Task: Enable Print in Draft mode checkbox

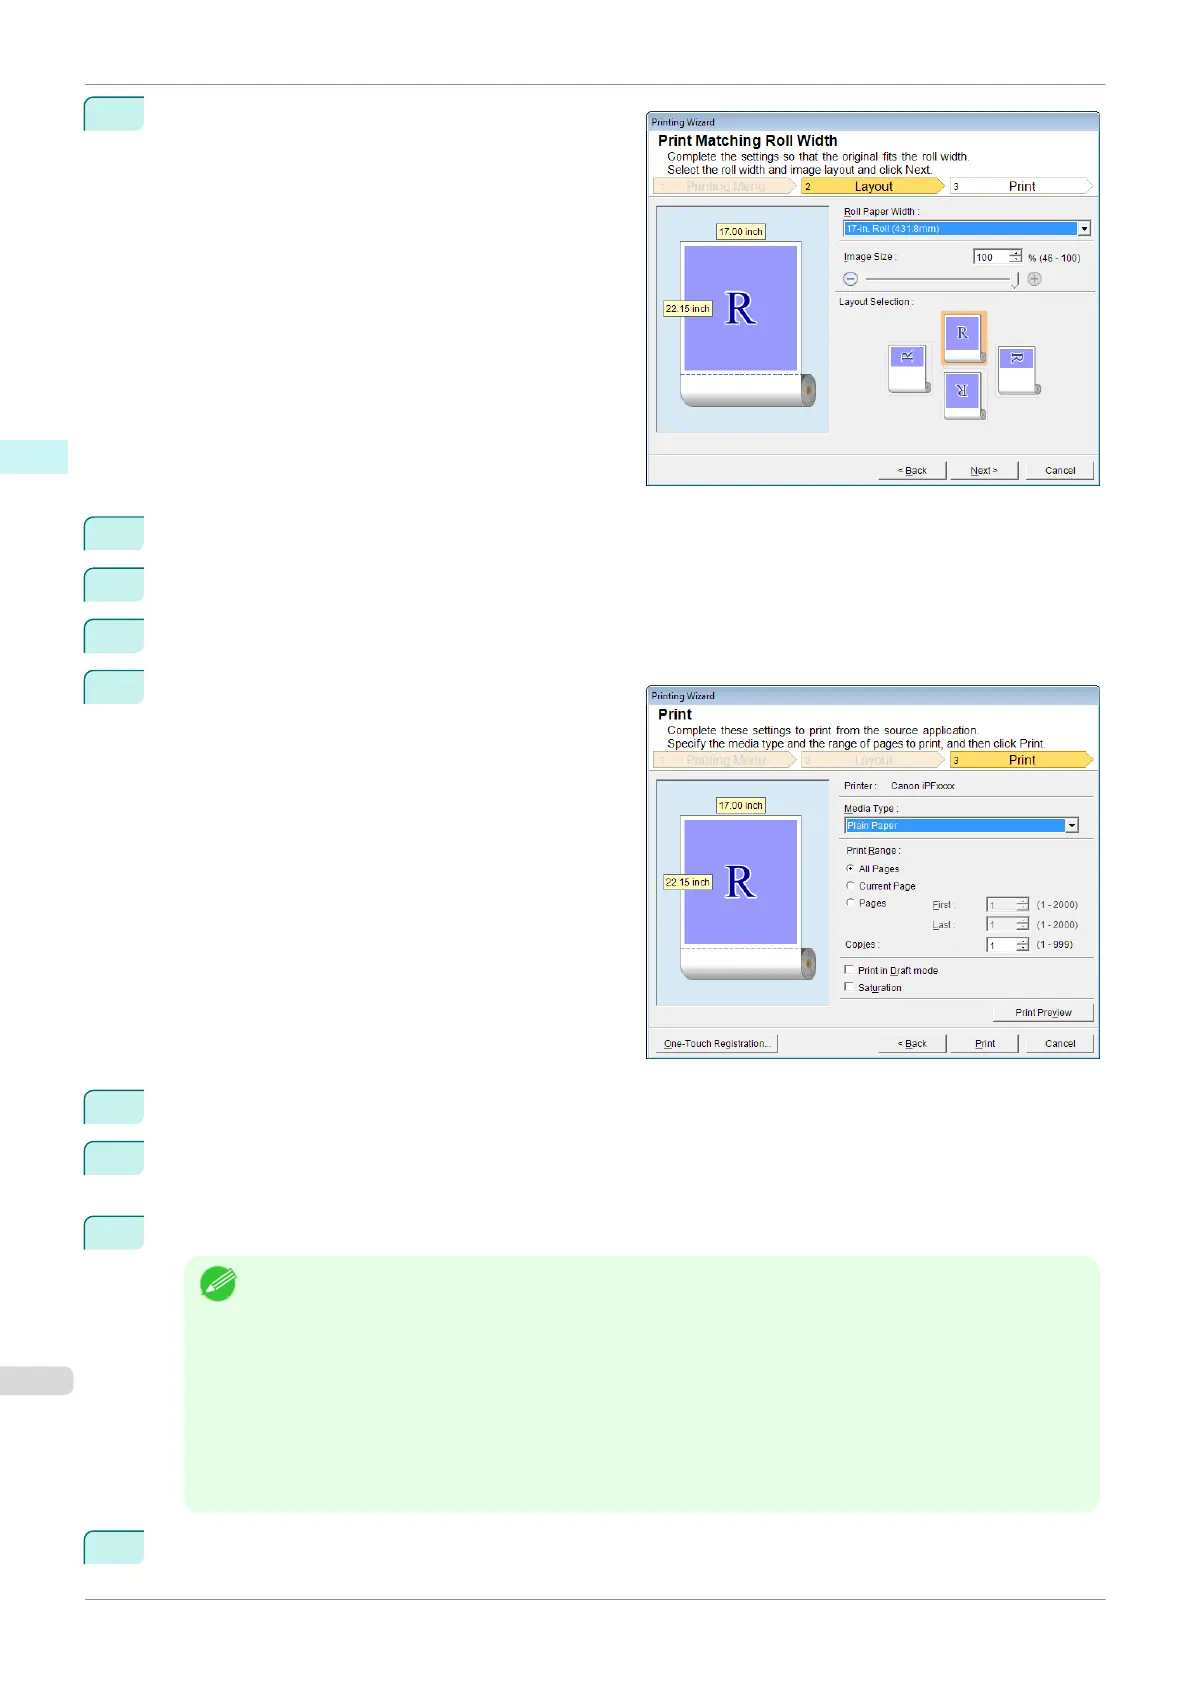Action: [849, 971]
